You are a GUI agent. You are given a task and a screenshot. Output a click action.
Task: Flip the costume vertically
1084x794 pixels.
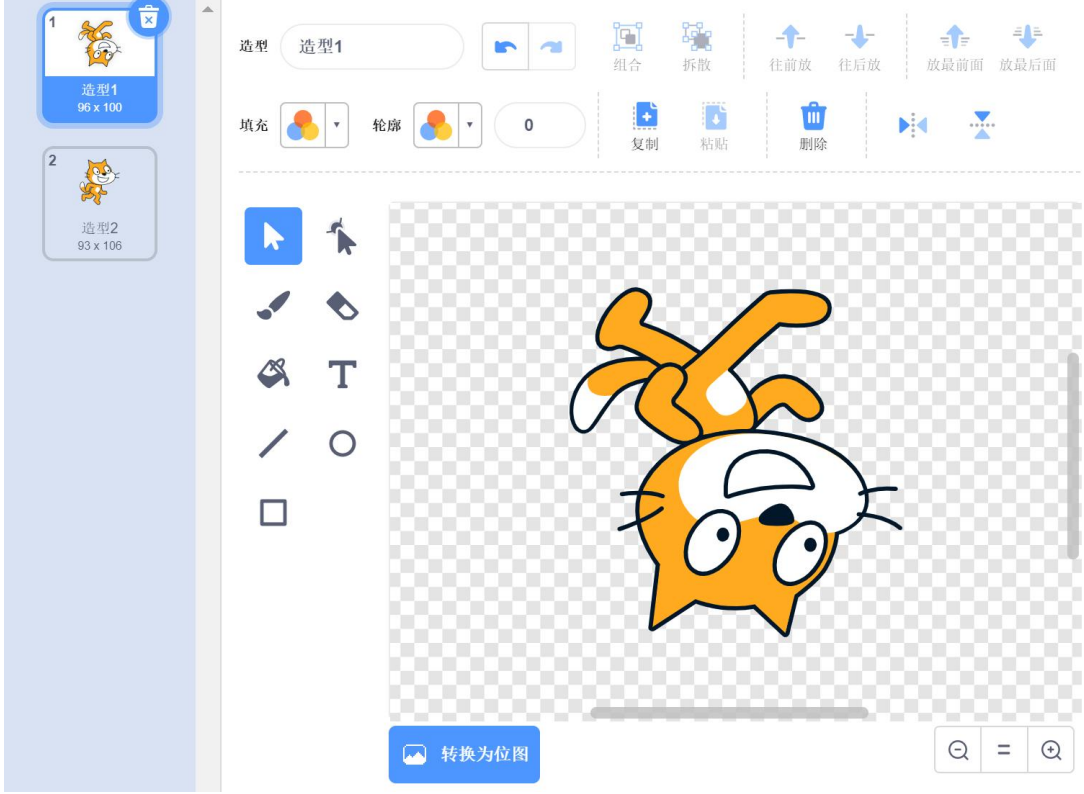982,125
